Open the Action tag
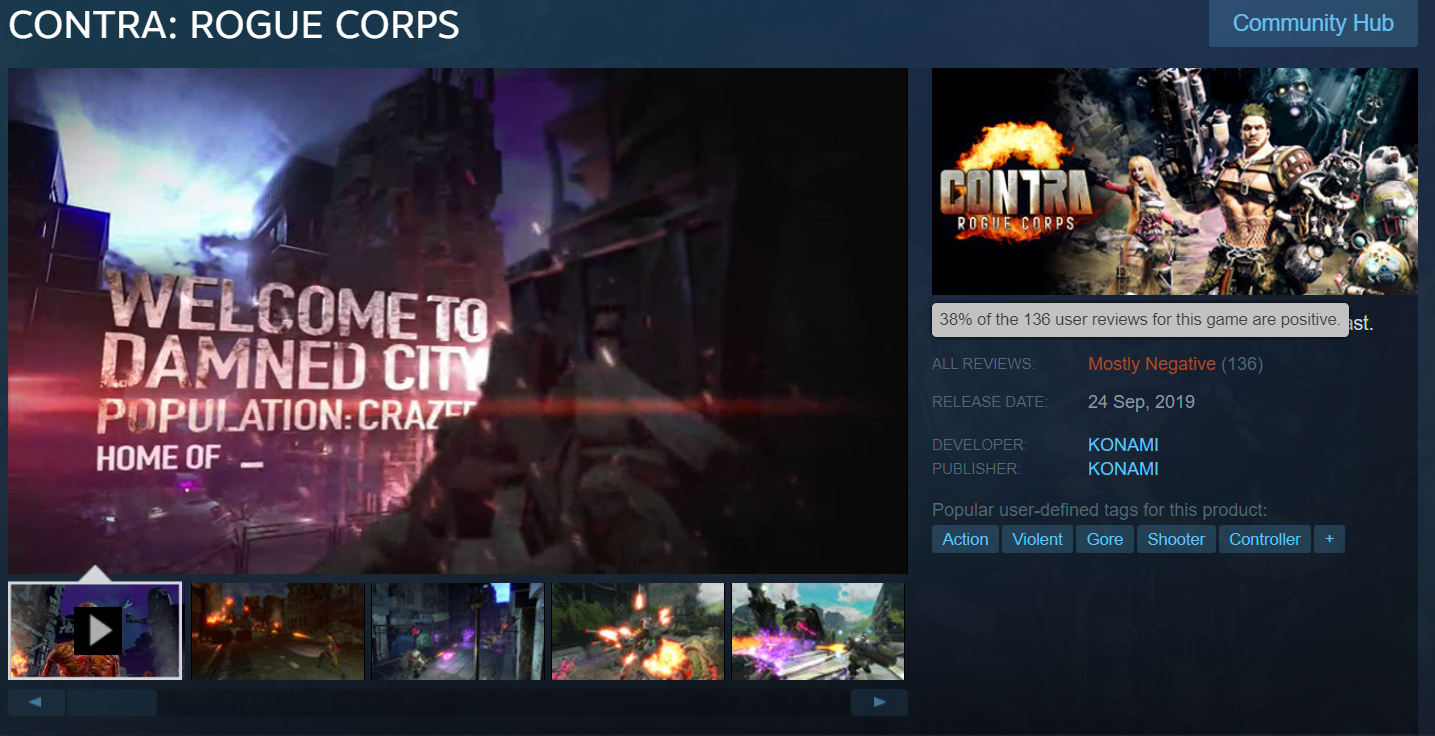This screenshot has width=1435, height=736. pos(965,539)
